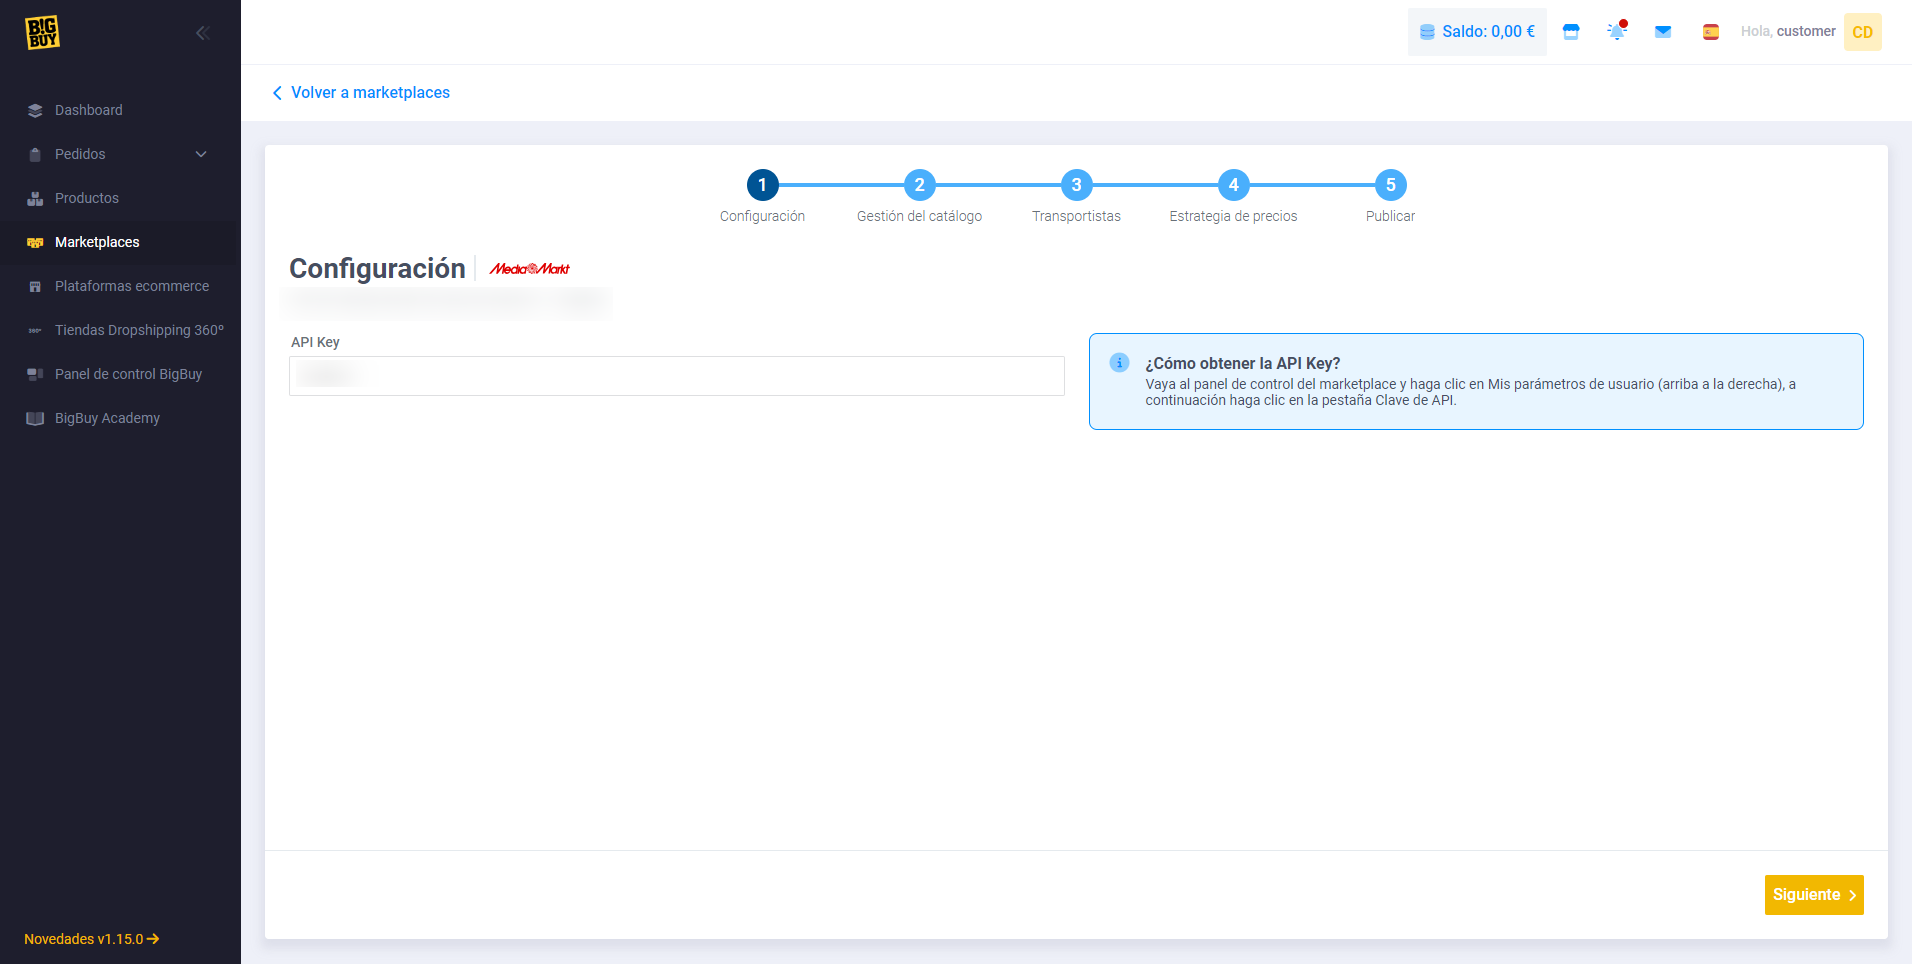Open BigBuy Academy page
This screenshot has height=964, width=1912.
[x=107, y=418]
